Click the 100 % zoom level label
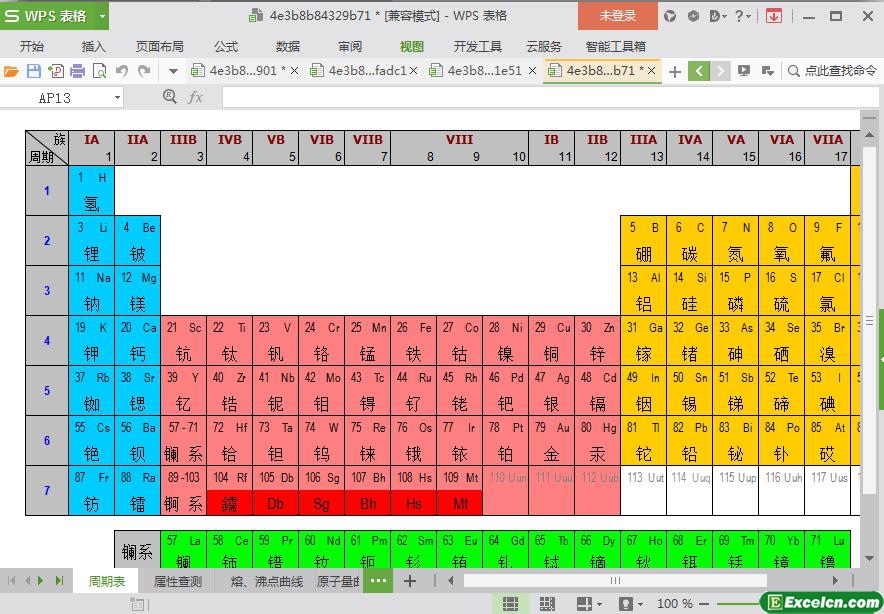The width and height of the screenshot is (884, 614). click(x=675, y=604)
